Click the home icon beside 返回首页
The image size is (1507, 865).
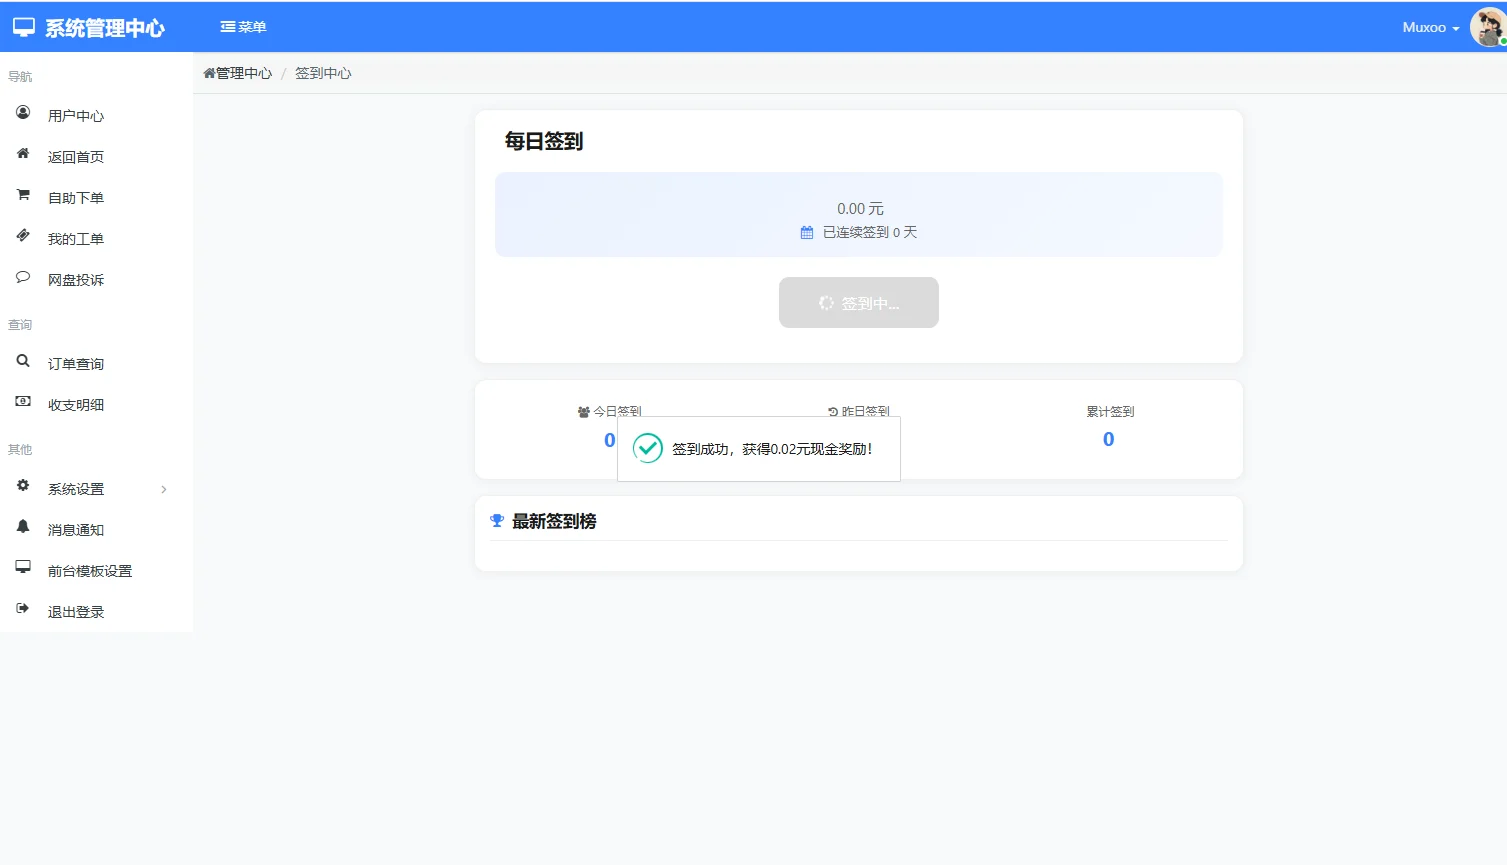22,154
